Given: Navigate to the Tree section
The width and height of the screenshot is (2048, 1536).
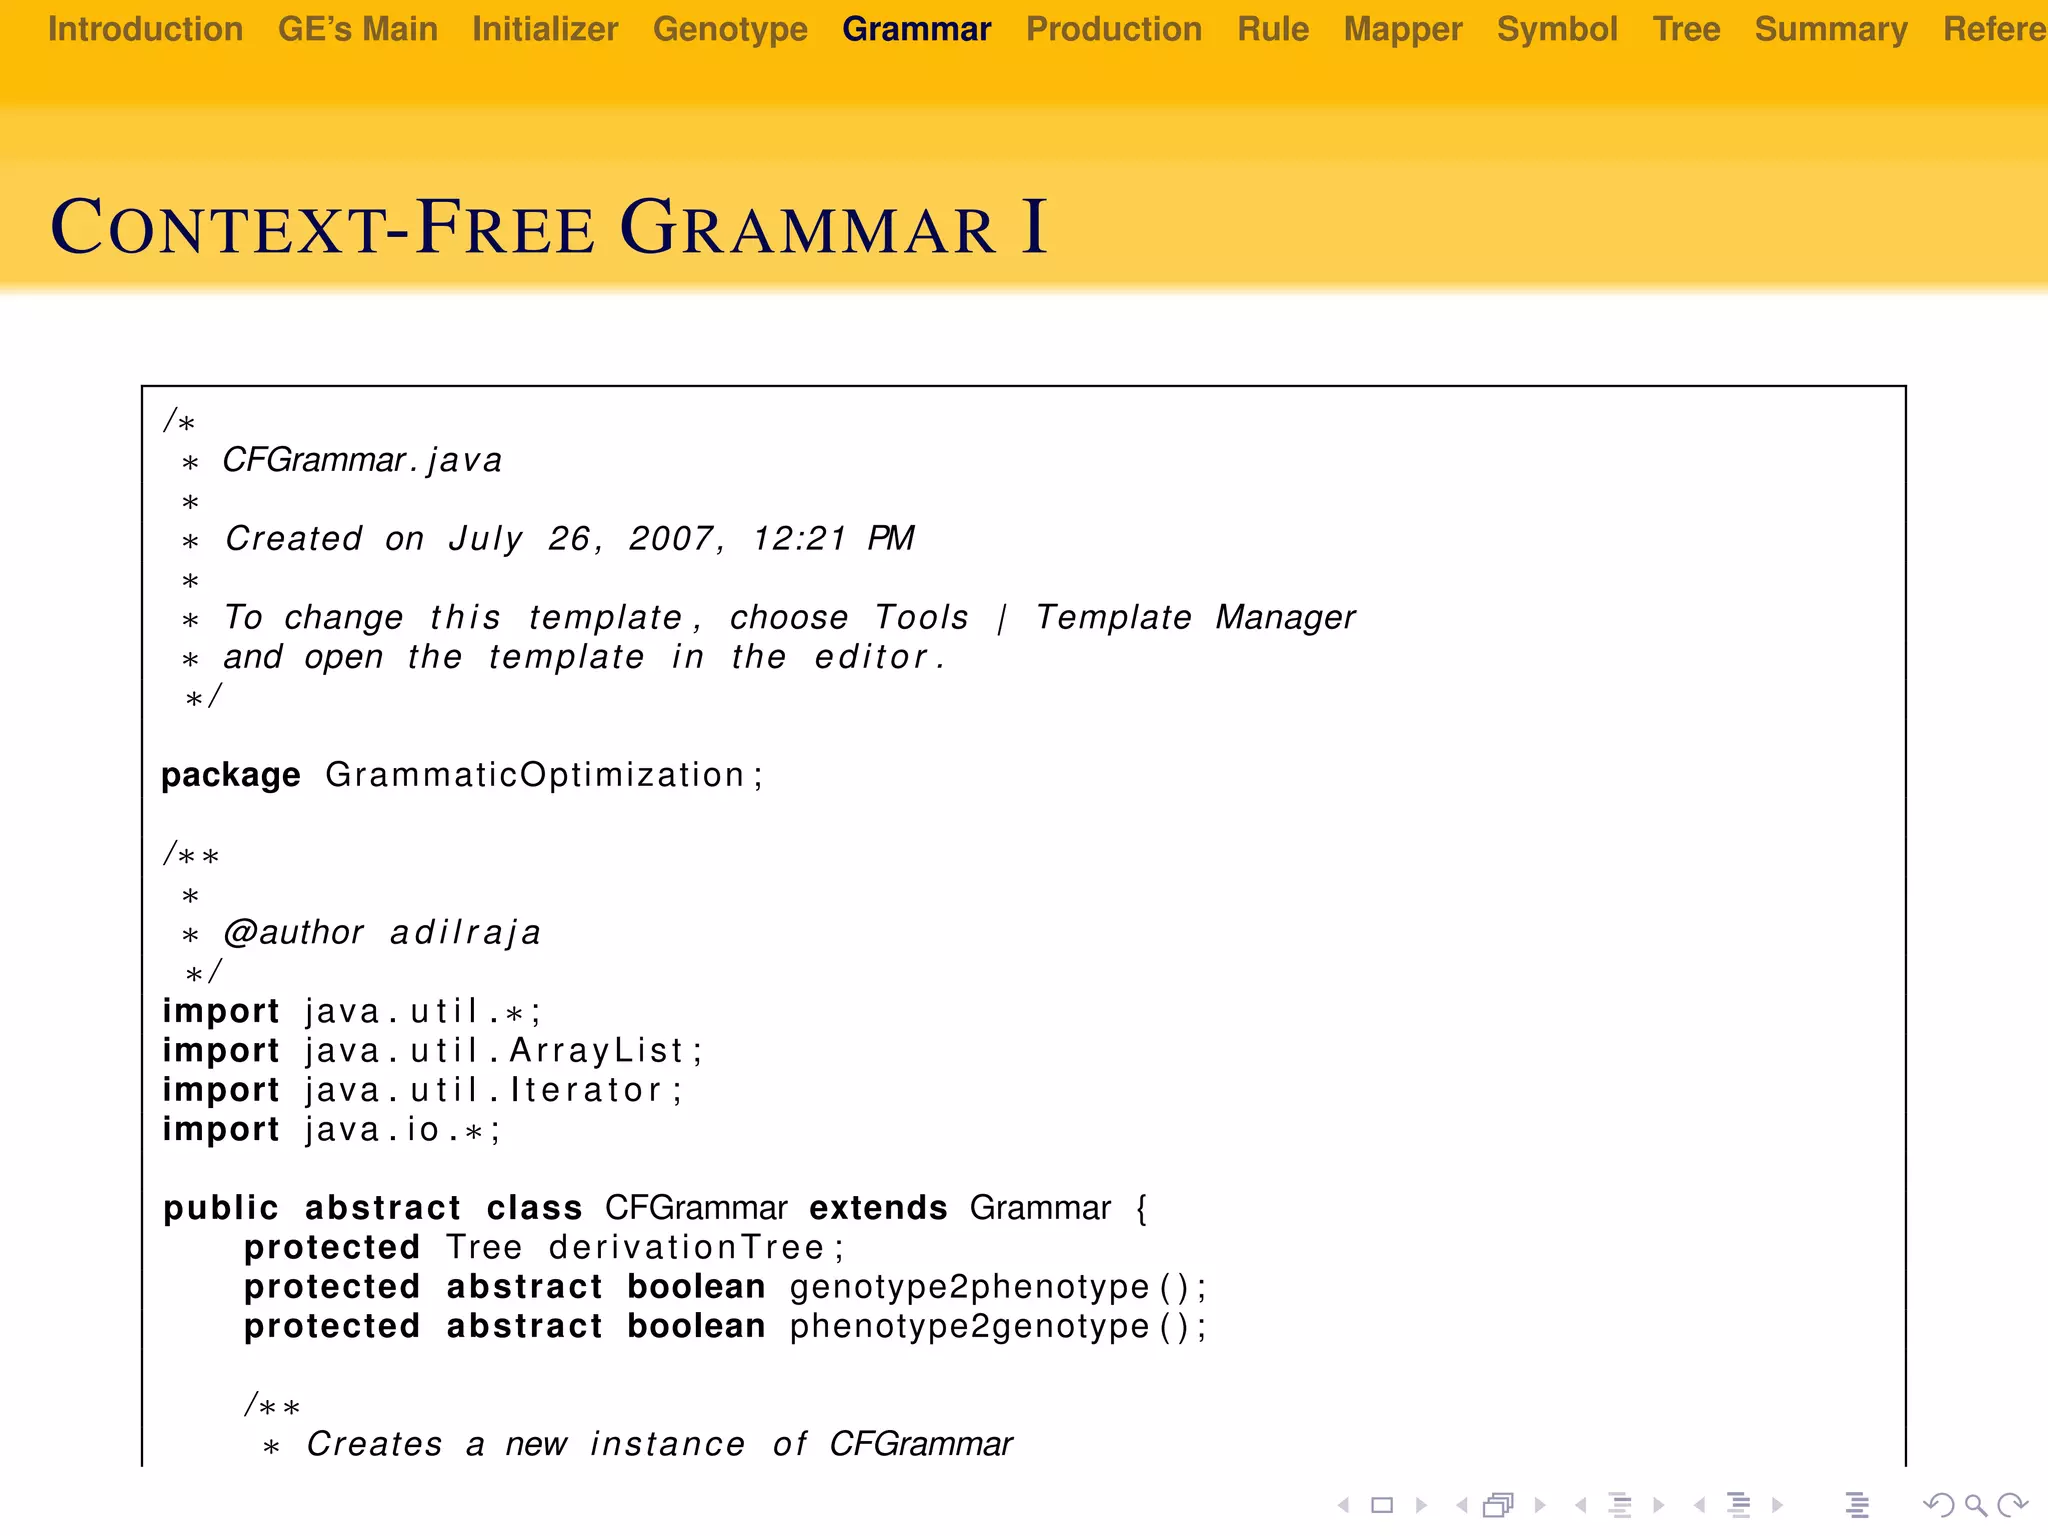Looking at the screenshot, I should click(x=1686, y=29).
